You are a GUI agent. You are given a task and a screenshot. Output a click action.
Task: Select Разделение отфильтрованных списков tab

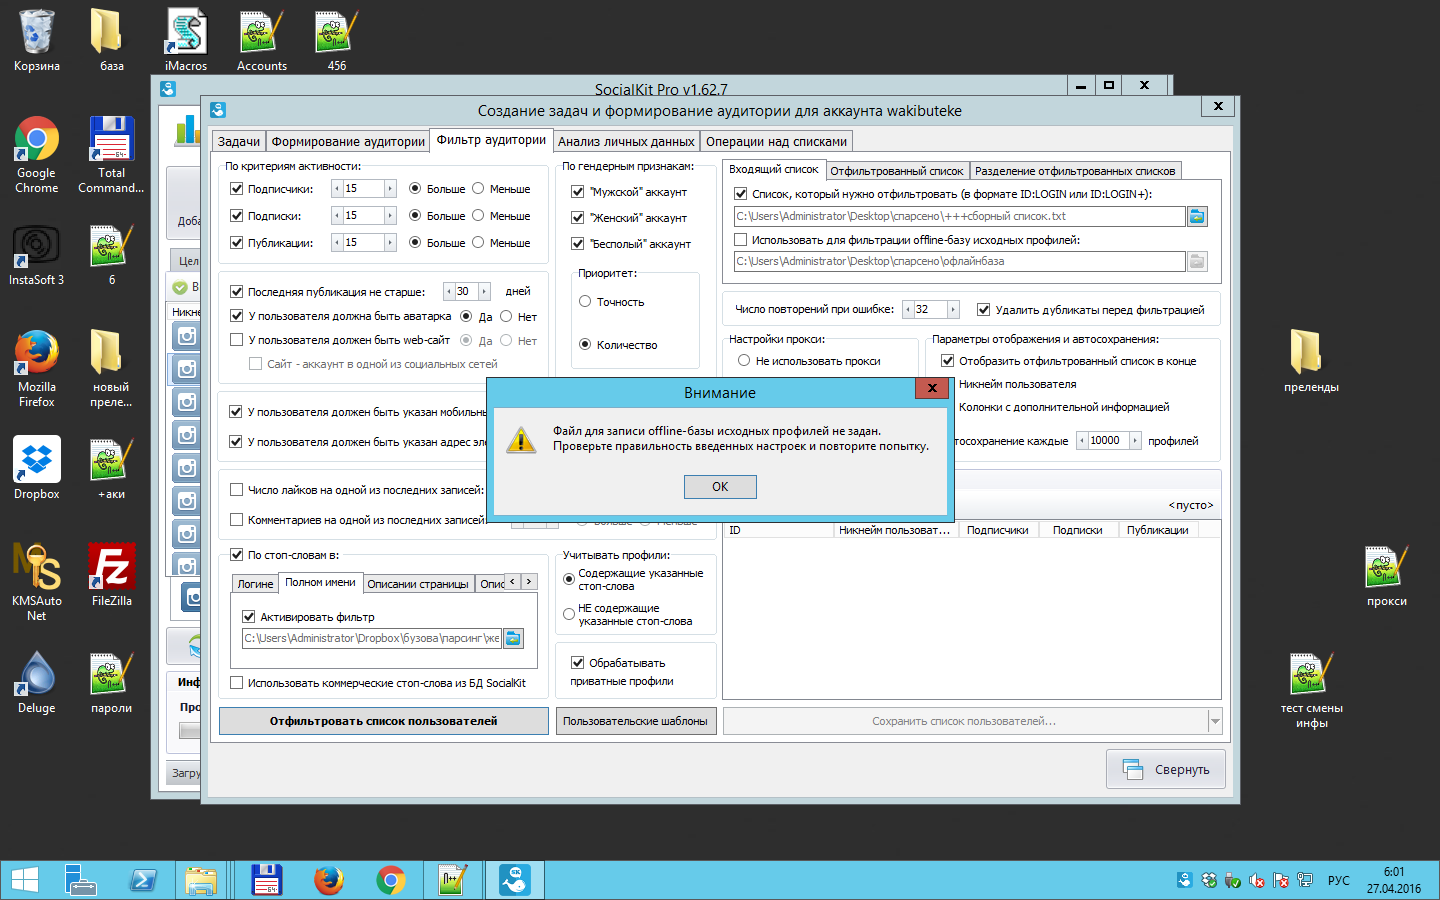click(1075, 171)
